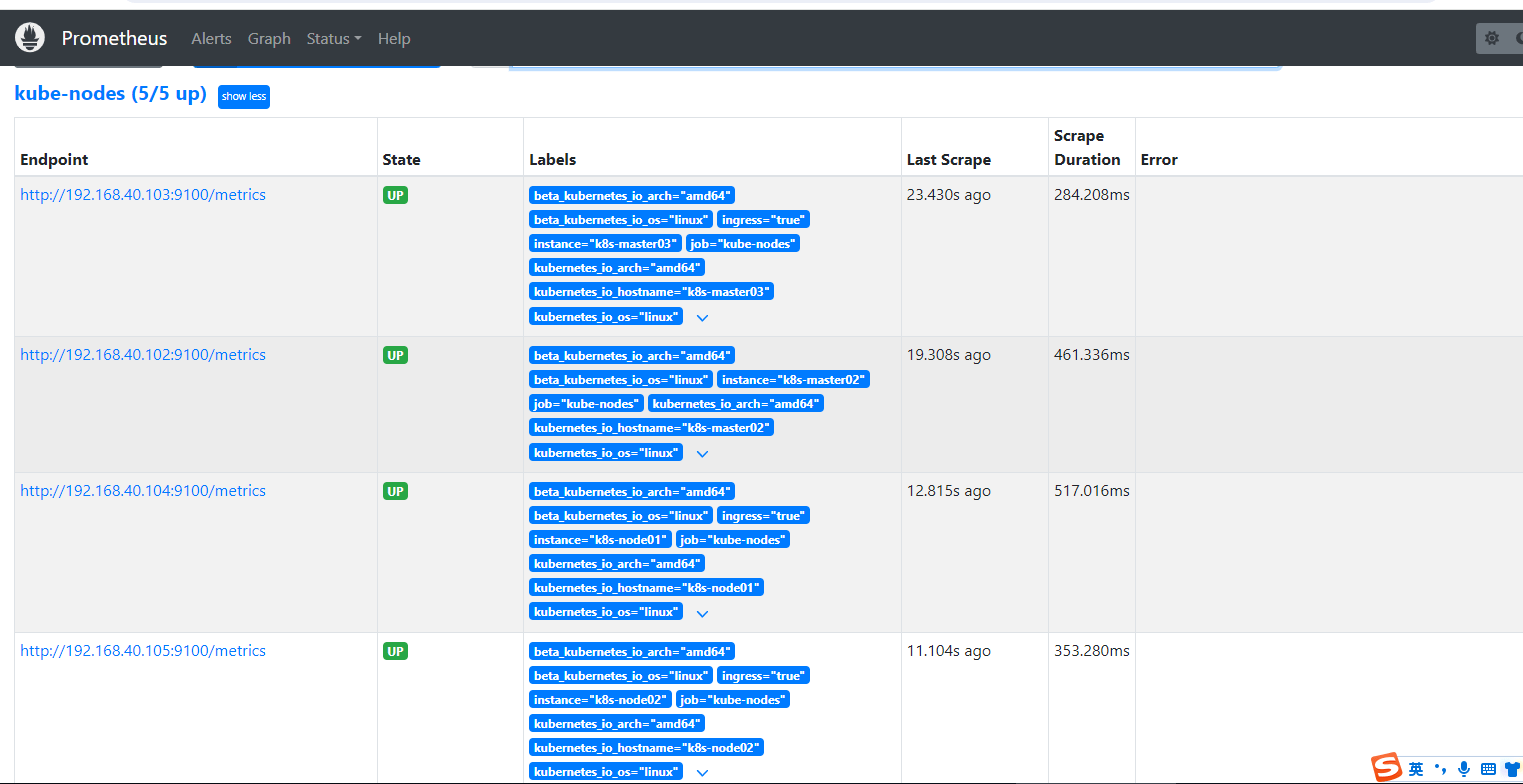The width and height of the screenshot is (1523, 784).
Task: Open the 192.168.40.103:9100/metrics endpoint link
Action: (143, 195)
